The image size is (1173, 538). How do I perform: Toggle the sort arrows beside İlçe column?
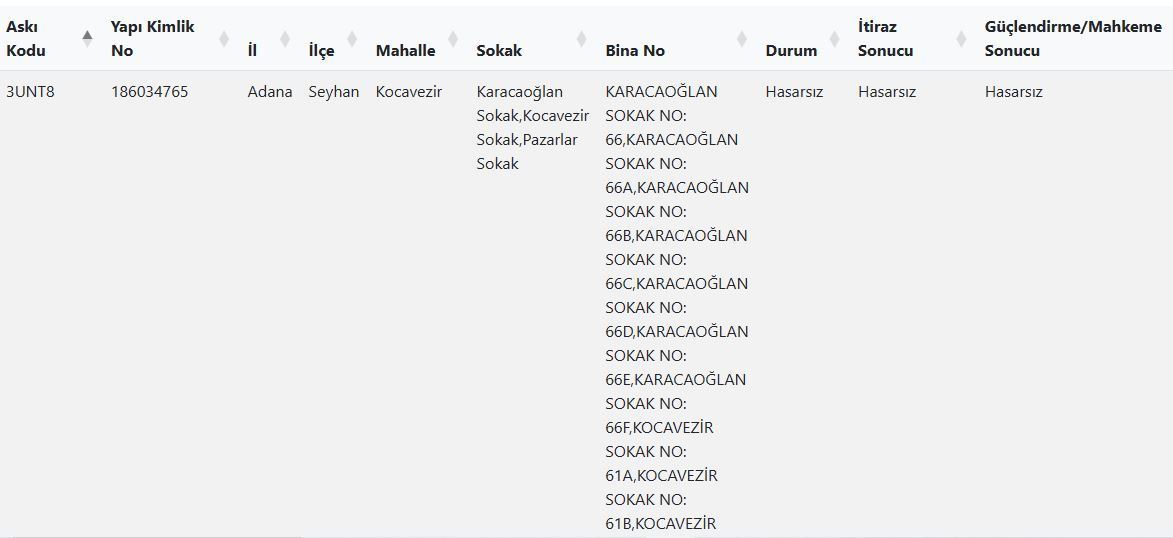[x=351, y=39]
